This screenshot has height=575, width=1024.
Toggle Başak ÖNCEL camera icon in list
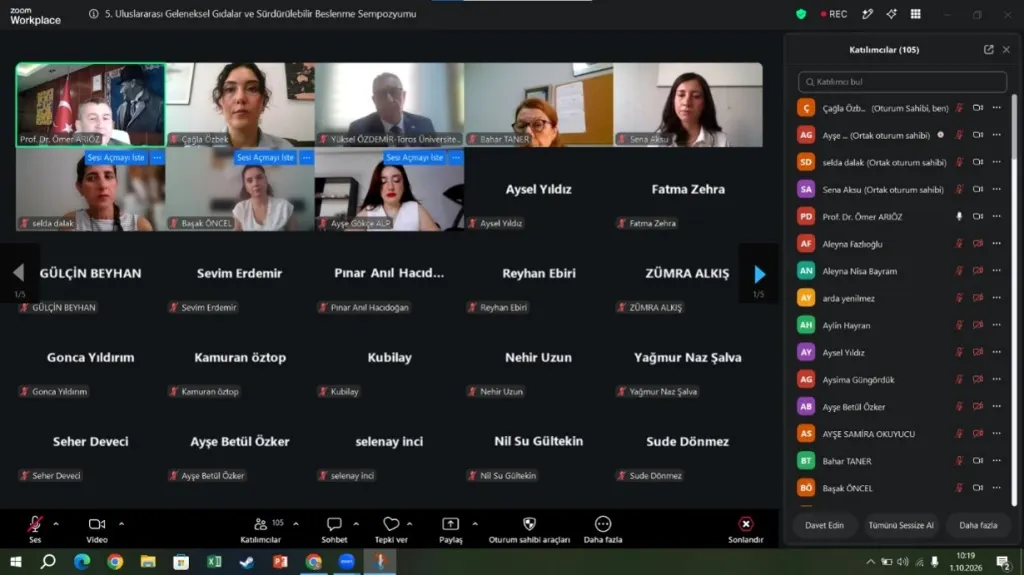978,487
